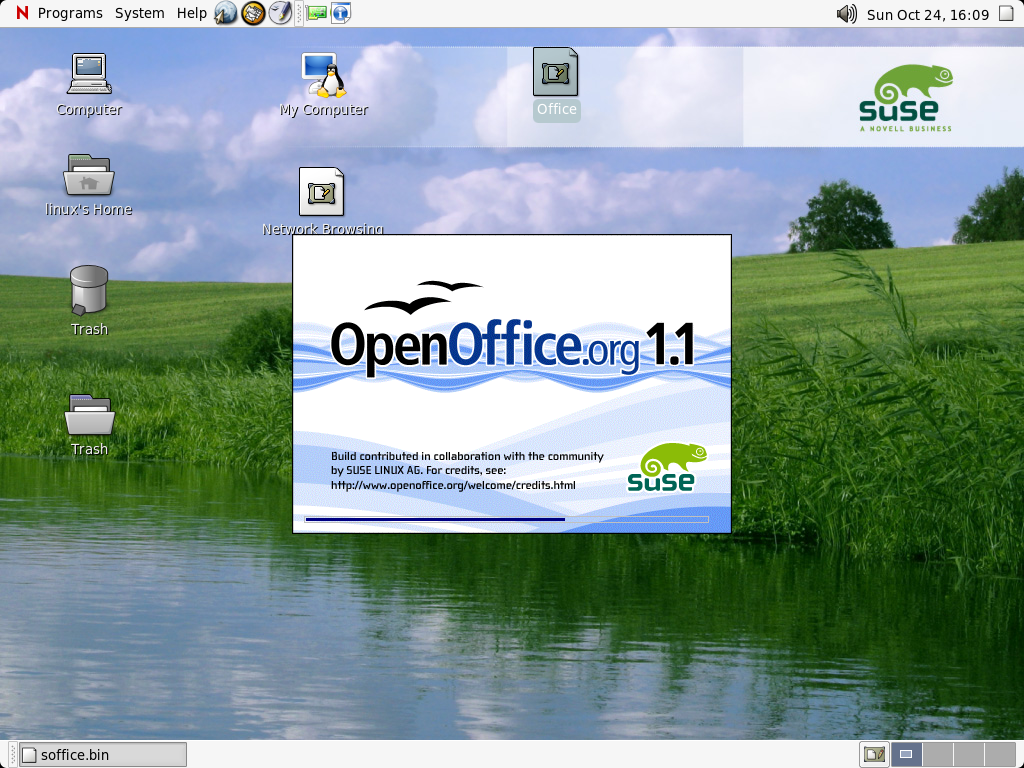Switch to the third workspace
1024x768 pixels.
968,754
